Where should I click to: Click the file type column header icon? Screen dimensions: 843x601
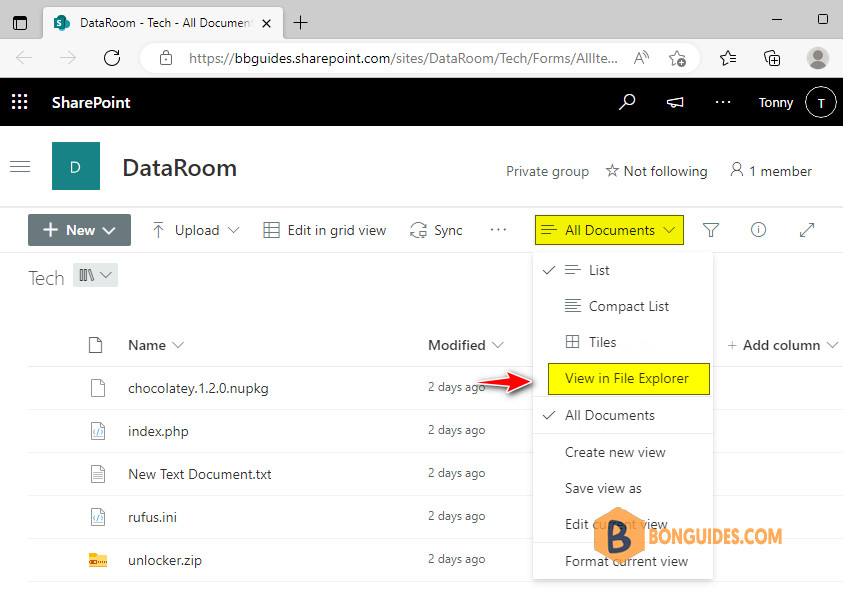tap(96, 345)
